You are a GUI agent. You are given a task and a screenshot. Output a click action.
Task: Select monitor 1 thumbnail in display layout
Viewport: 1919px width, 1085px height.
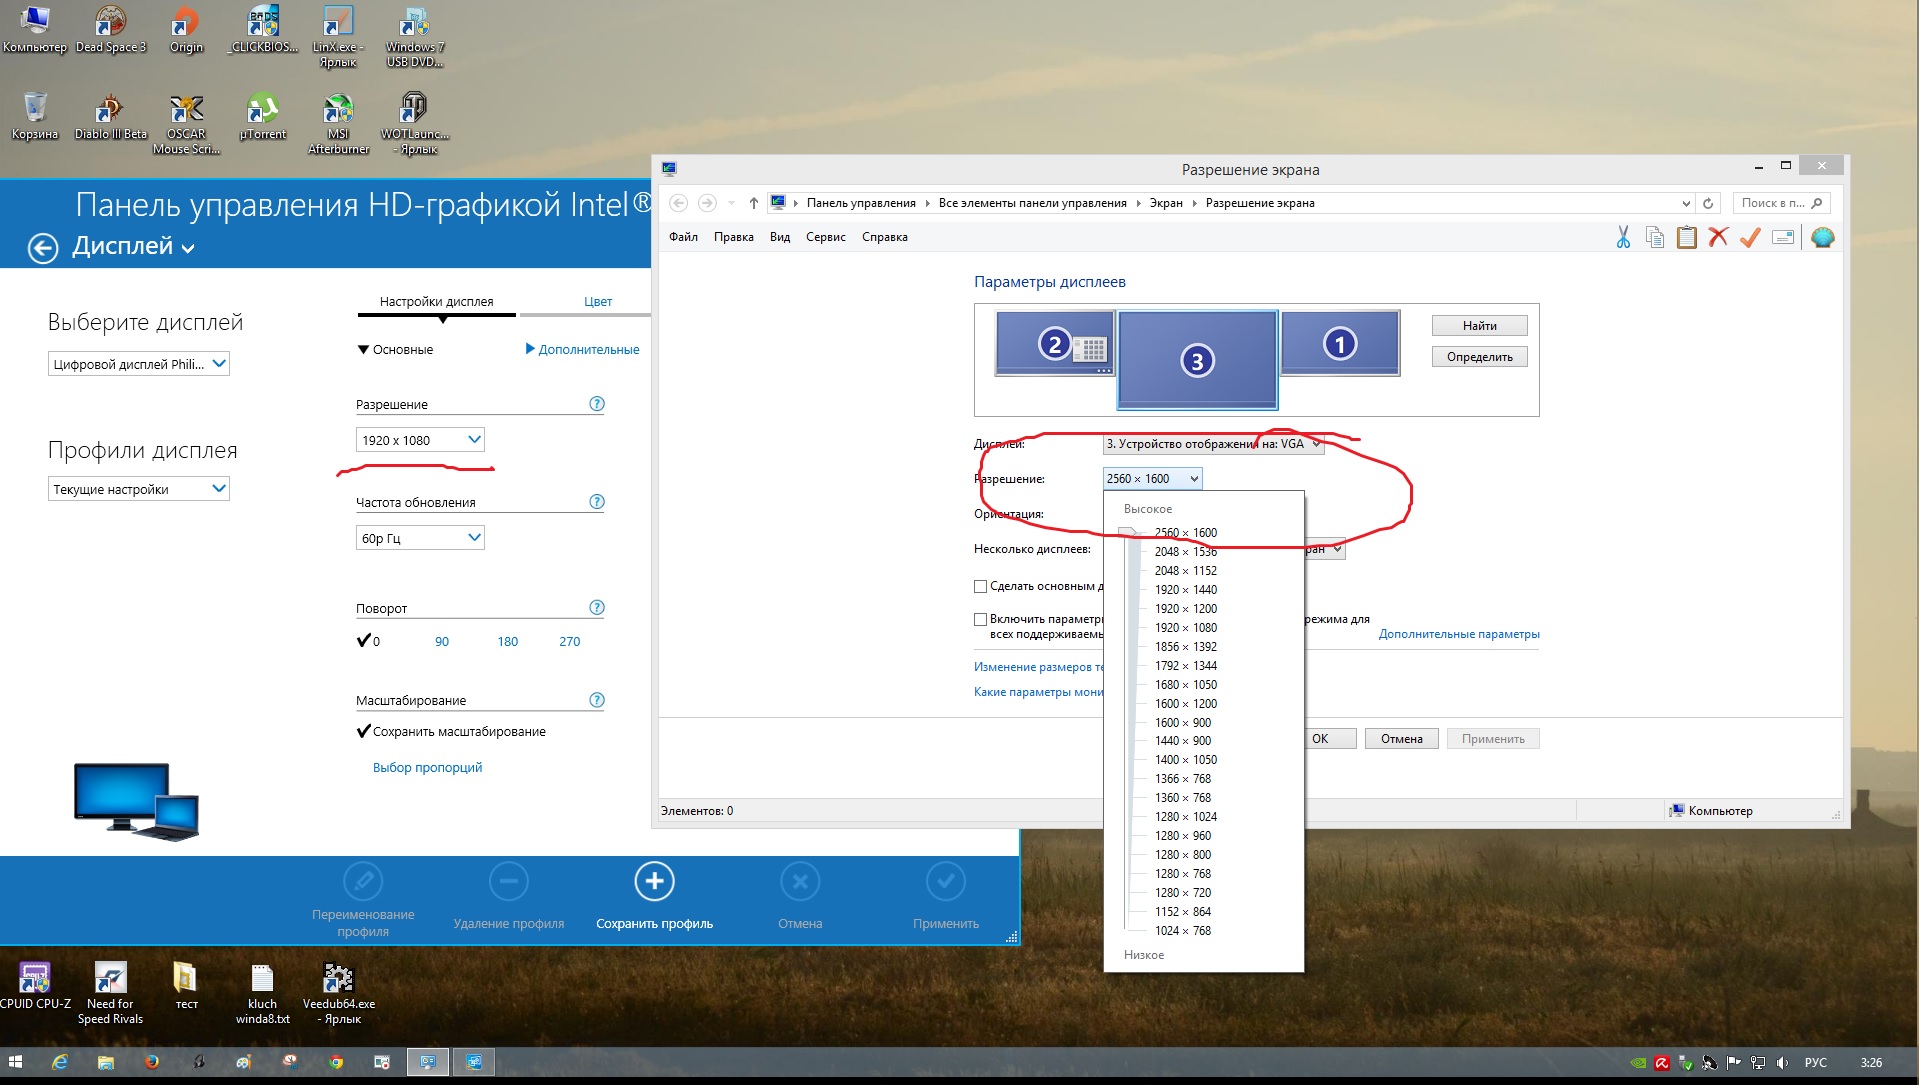(1340, 343)
